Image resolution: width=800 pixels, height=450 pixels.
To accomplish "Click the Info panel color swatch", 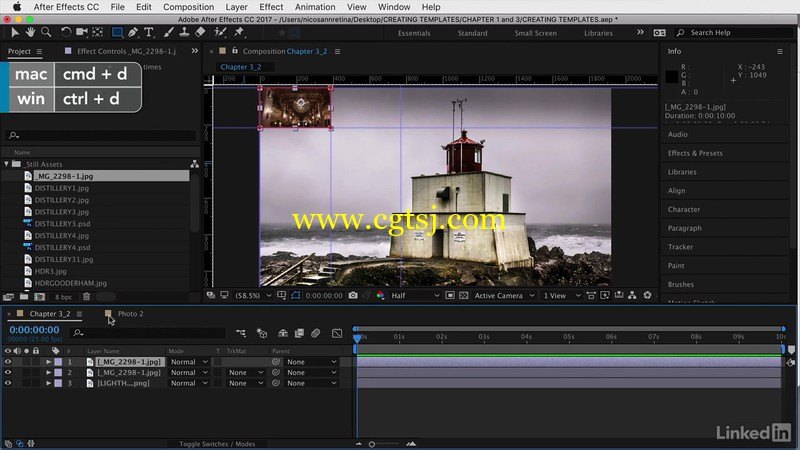I will tap(671, 77).
